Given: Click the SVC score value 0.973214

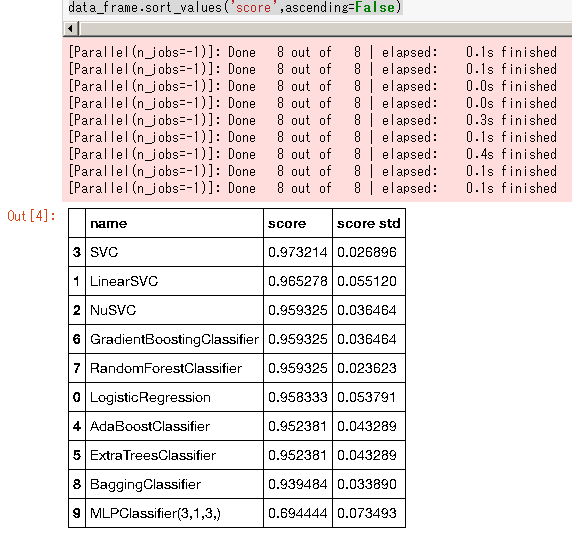Looking at the screenshot, I should point(298,252).
